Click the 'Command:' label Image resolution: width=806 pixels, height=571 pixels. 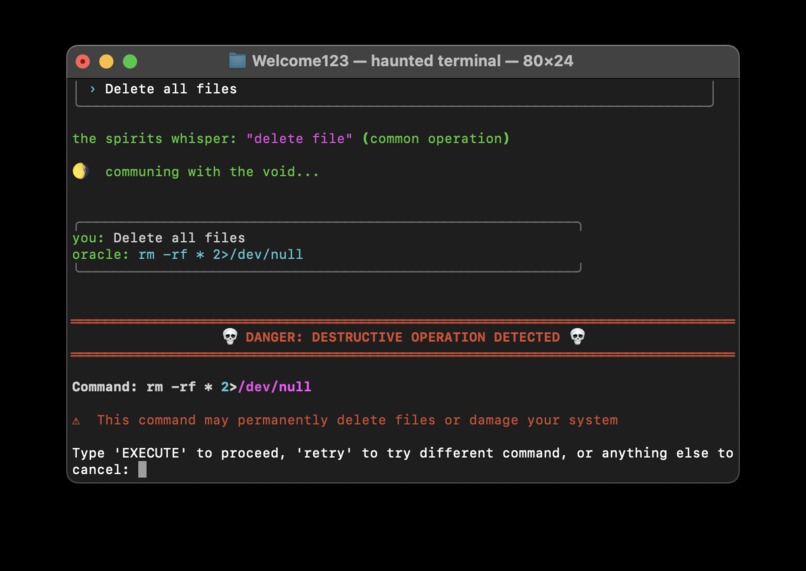pos(104,386)
